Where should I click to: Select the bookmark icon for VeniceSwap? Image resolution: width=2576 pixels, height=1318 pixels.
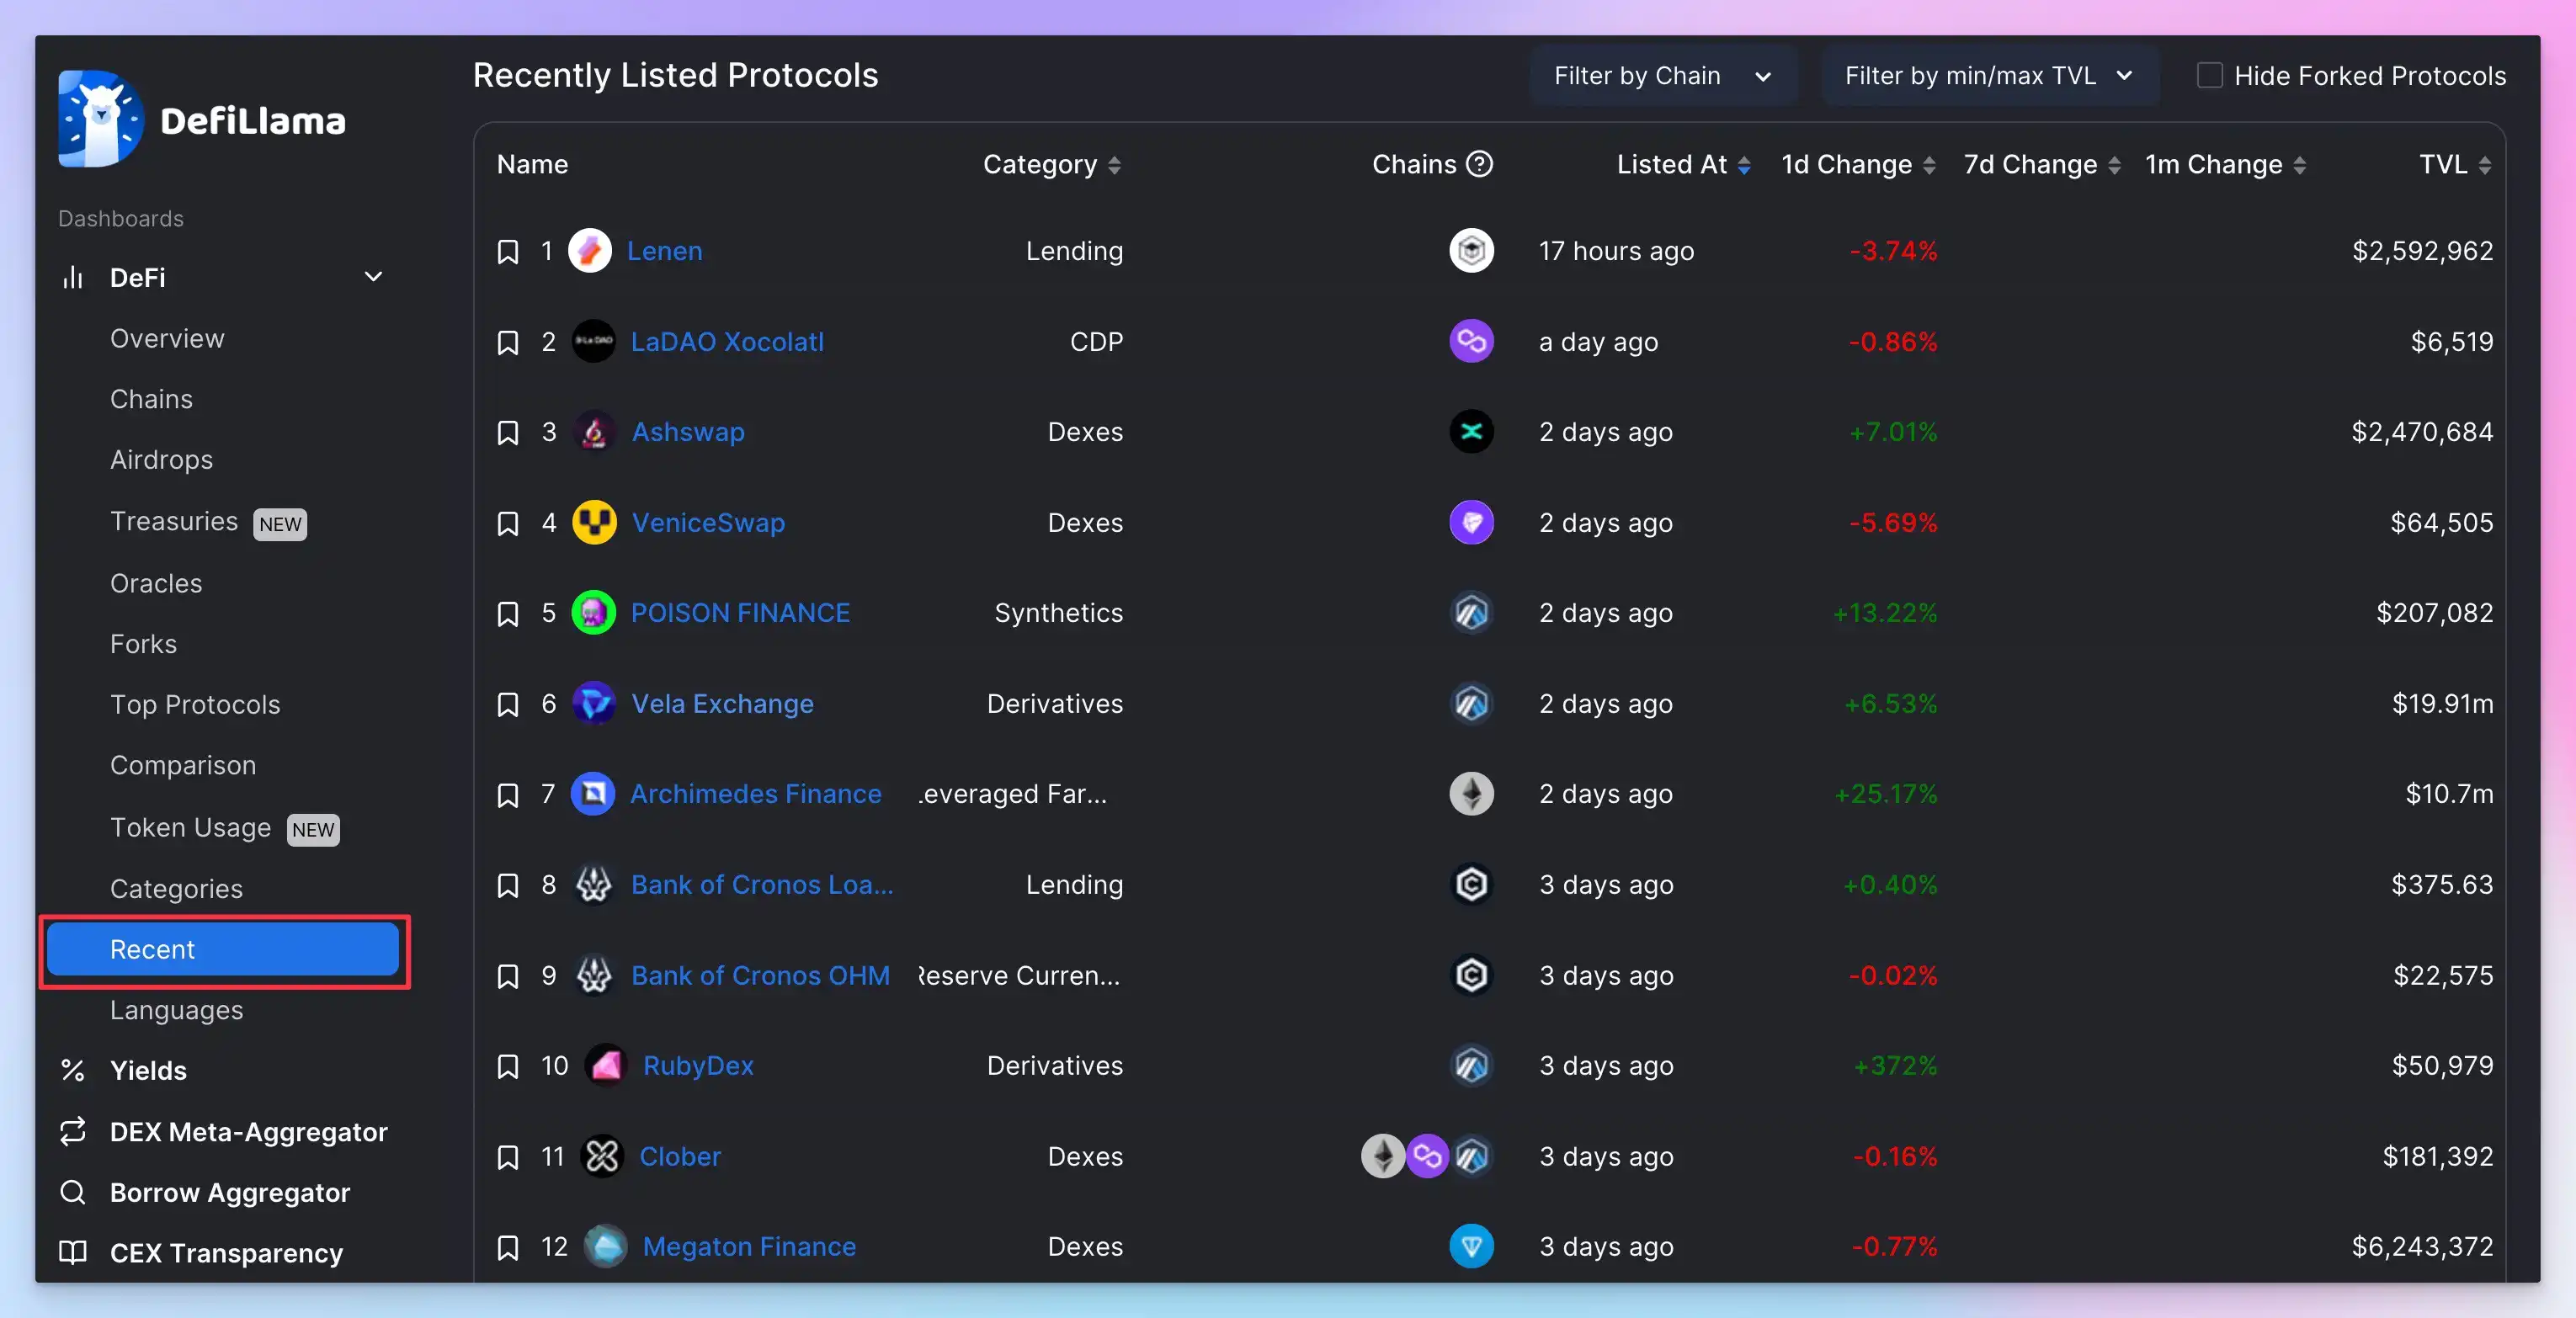[x=506, y=521]
